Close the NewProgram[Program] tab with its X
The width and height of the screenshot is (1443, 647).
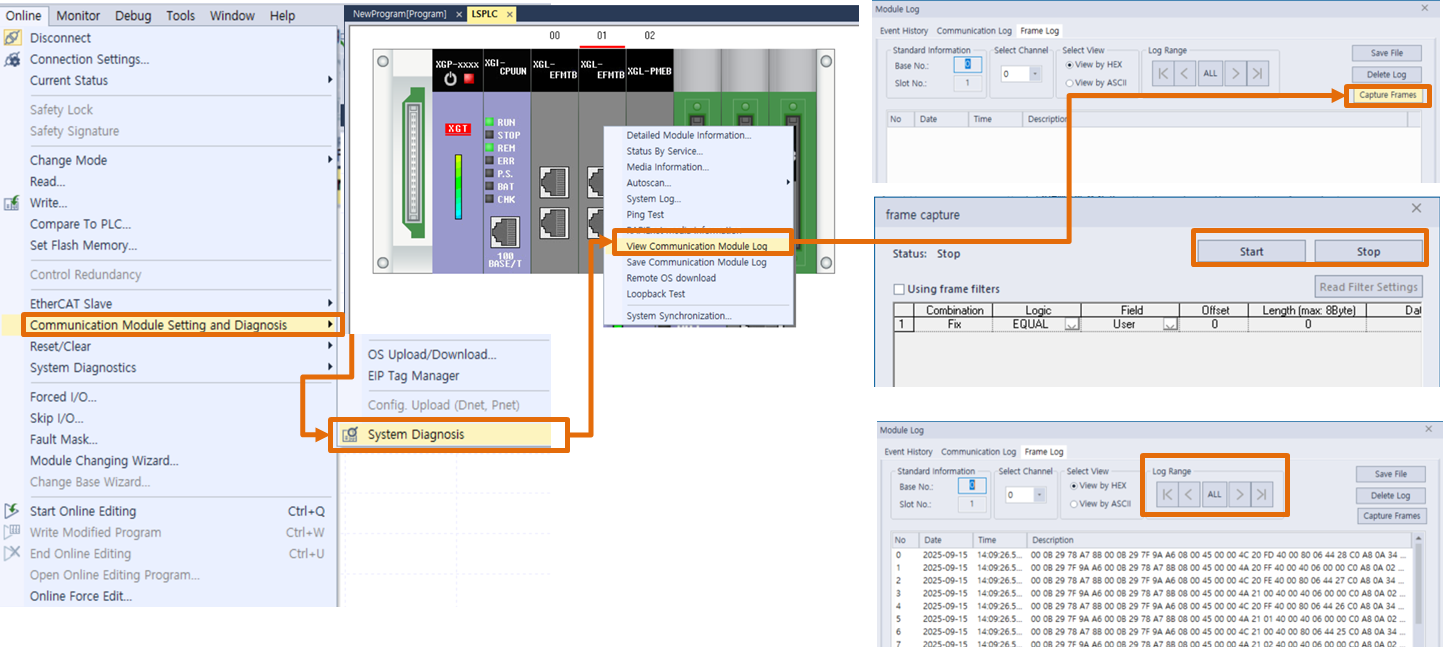459,14
